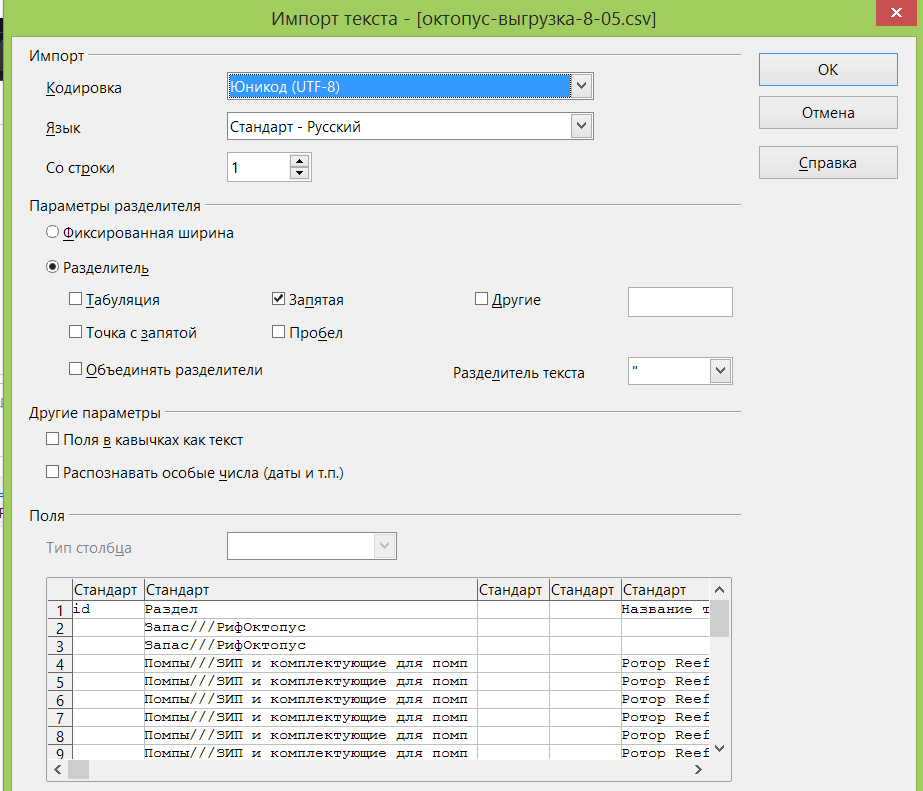Click the OK button
The width and height of the screenshot is (923, 791).
click(x=828, y=69)
